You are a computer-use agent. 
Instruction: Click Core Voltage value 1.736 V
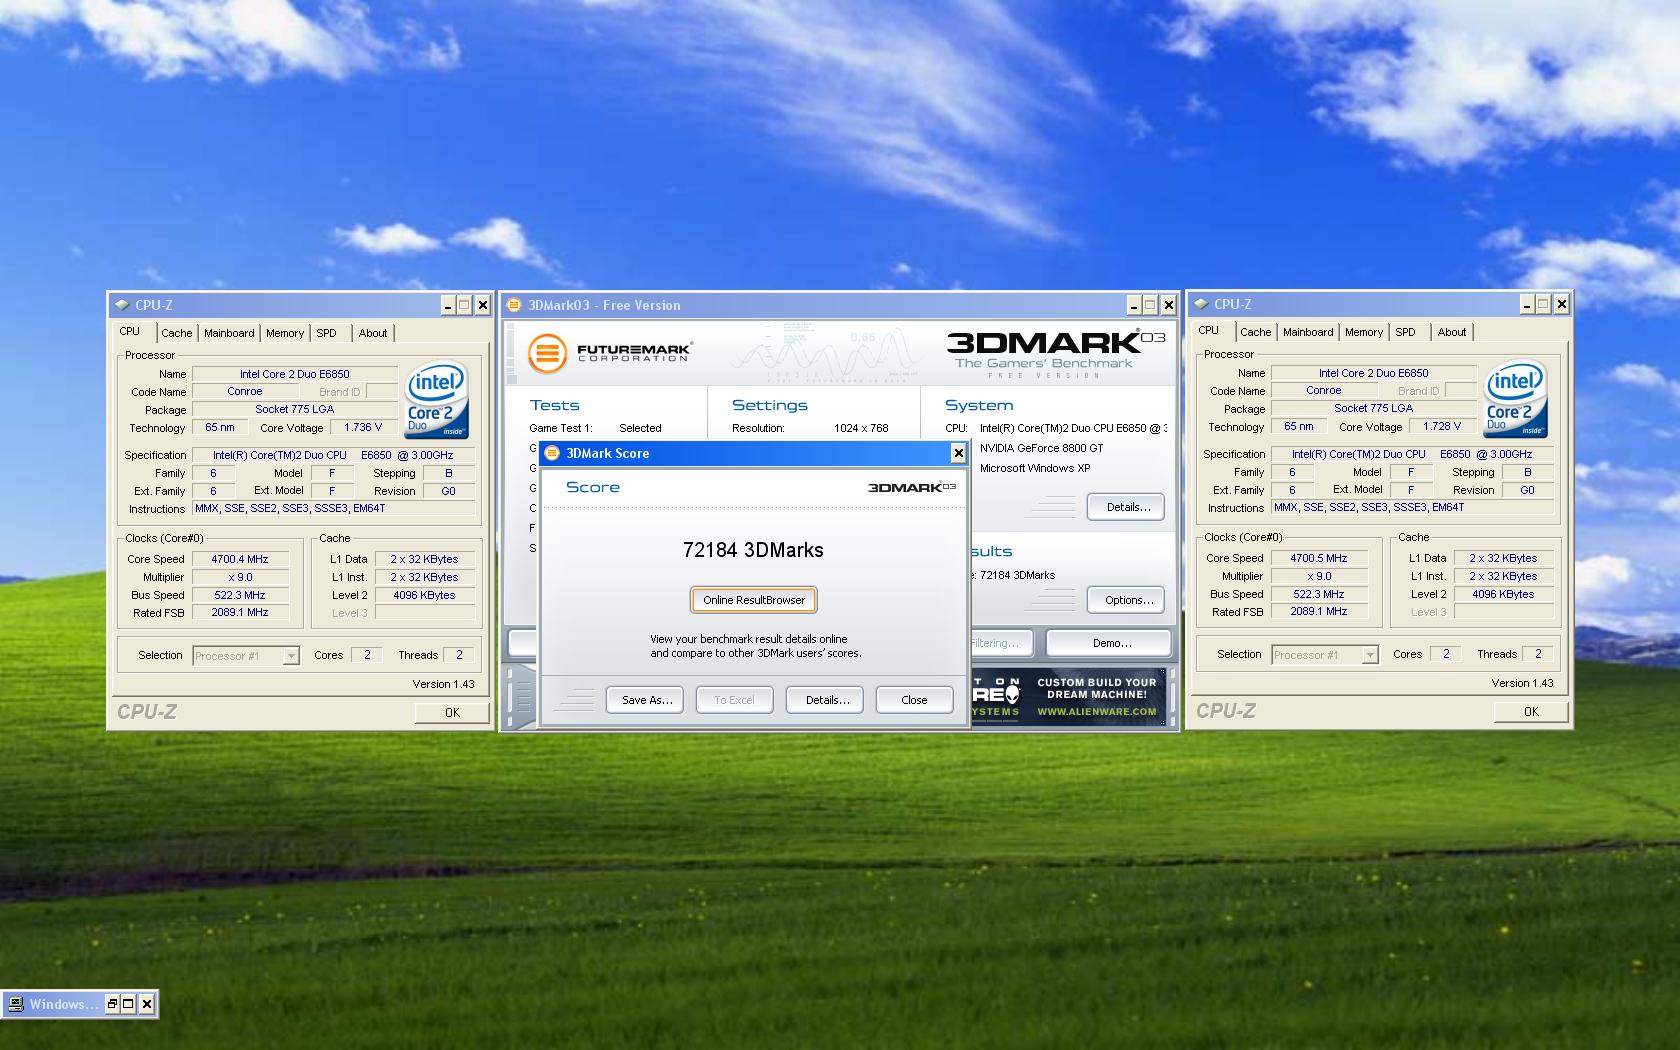363,427
